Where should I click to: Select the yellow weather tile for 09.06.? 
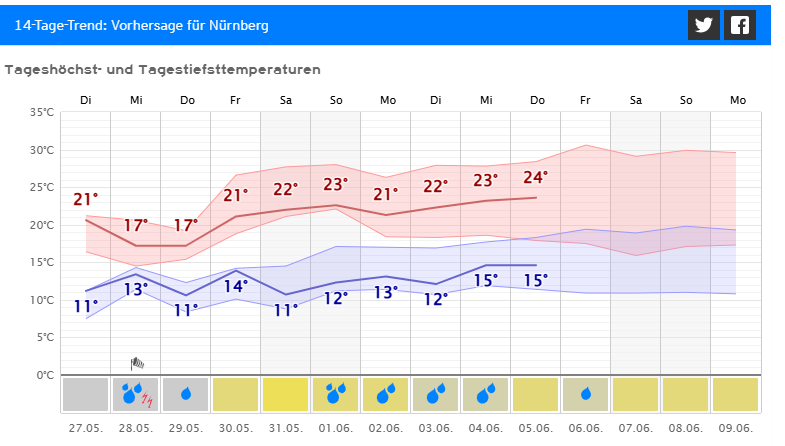coord(736,394)
